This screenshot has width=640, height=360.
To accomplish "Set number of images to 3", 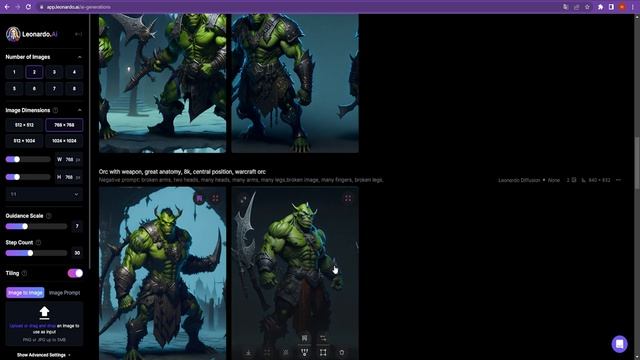I will [x=54, y=72].
